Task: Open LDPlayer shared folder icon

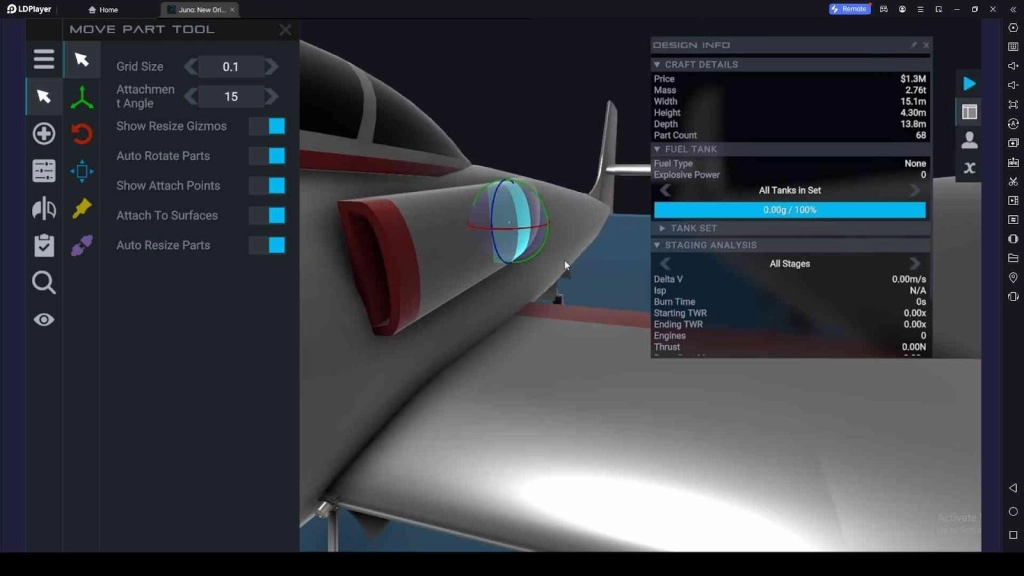Action: pos(1013,258)
